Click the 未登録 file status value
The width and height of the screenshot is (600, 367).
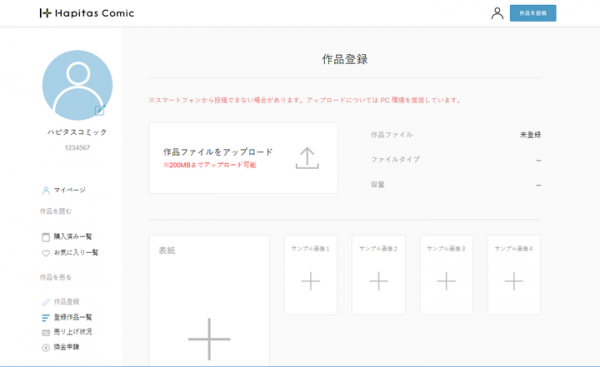[x=530, y=135]
